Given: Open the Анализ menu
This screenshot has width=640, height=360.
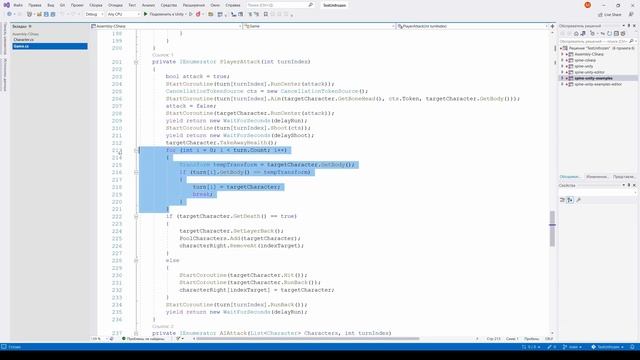Looking at the screenshot, I should point(148,5).
